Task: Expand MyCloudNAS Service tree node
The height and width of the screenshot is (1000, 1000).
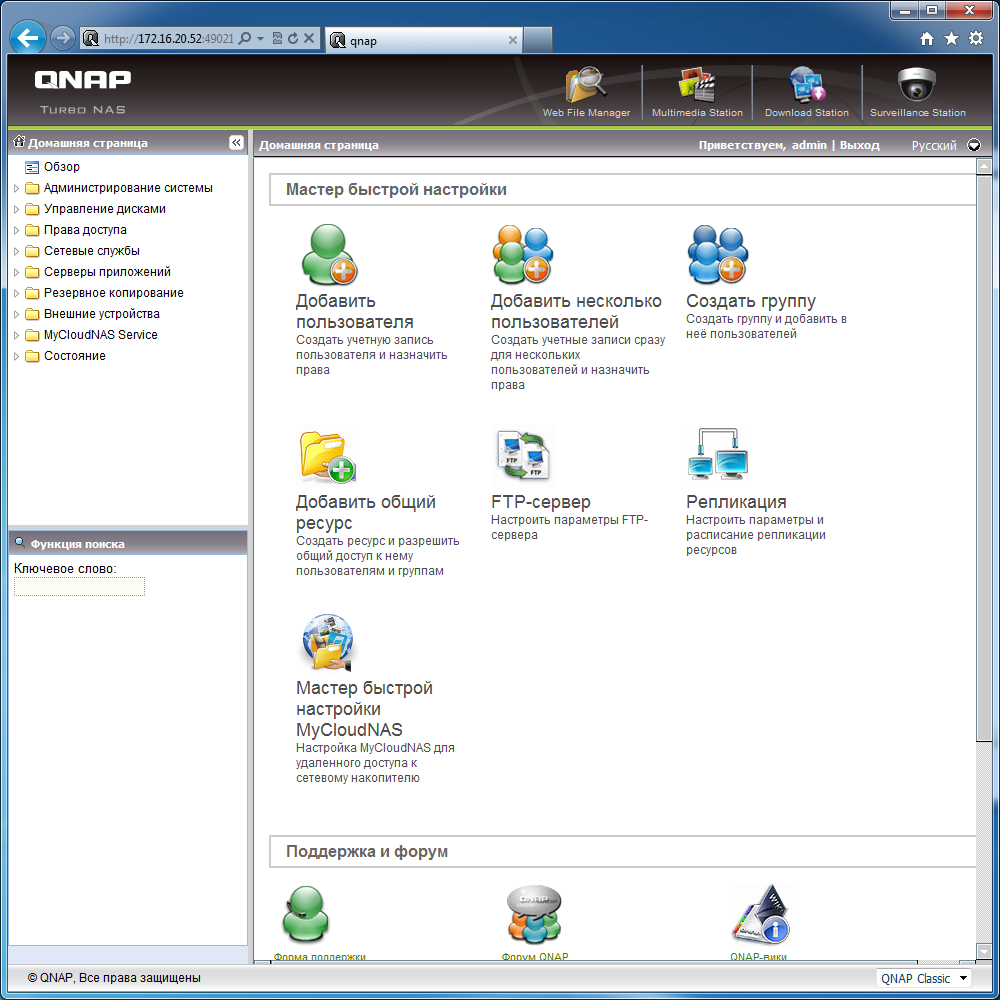Action: click(x=17, y=335)
